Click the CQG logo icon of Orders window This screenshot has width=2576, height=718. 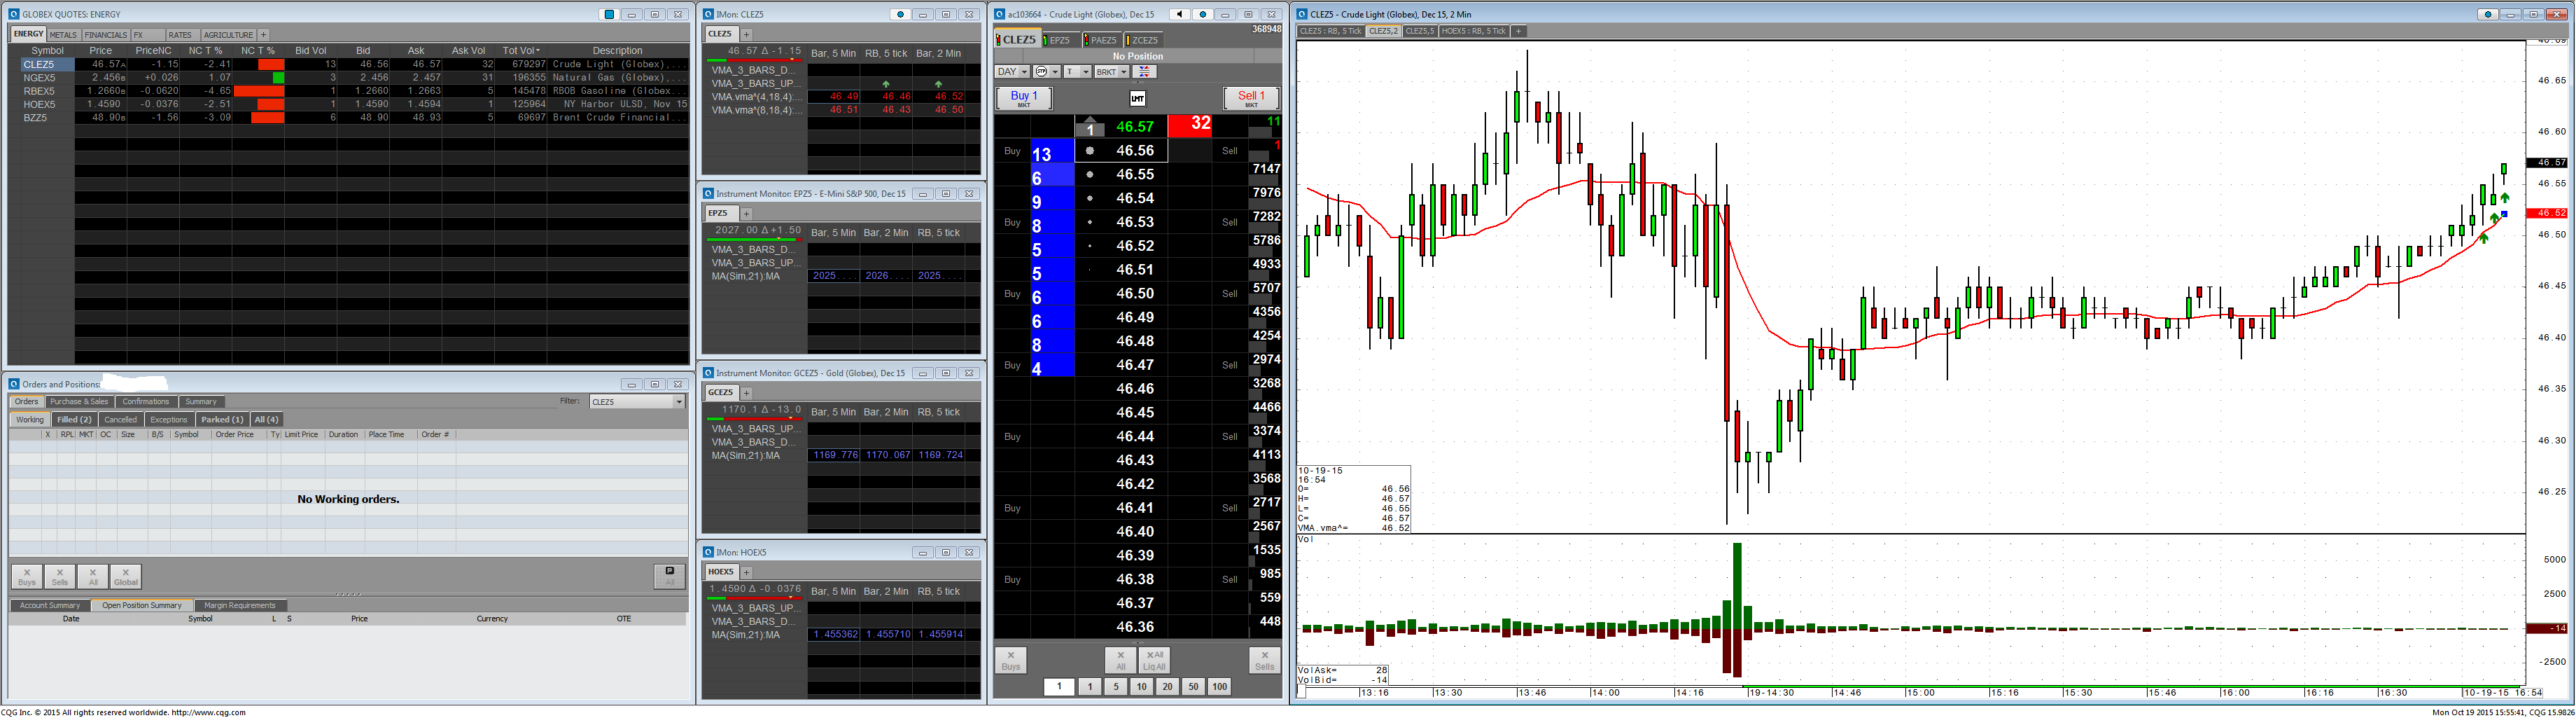[x=14, y=384]
